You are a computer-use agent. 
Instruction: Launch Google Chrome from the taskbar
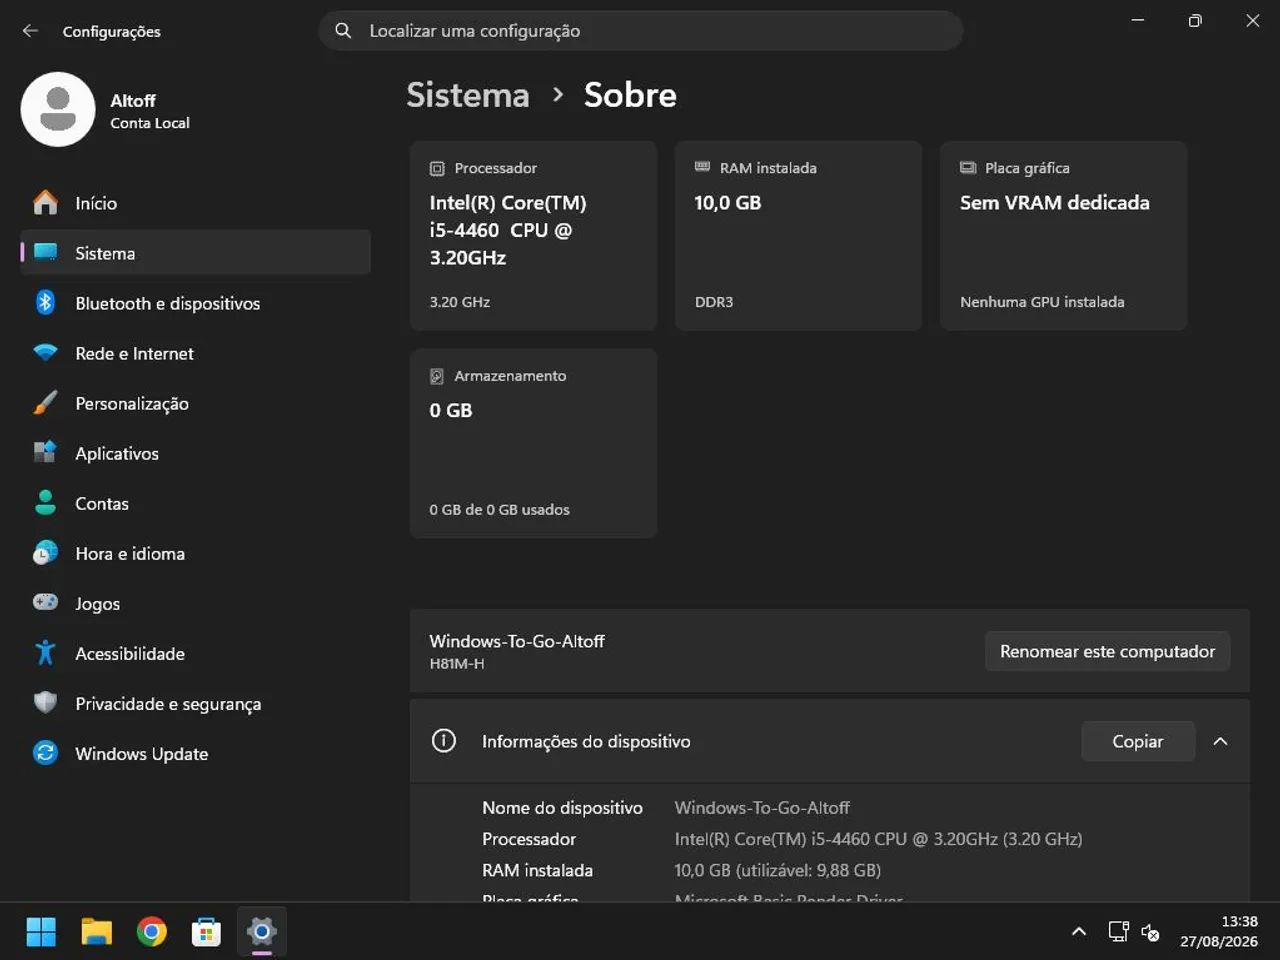(151, 932)
